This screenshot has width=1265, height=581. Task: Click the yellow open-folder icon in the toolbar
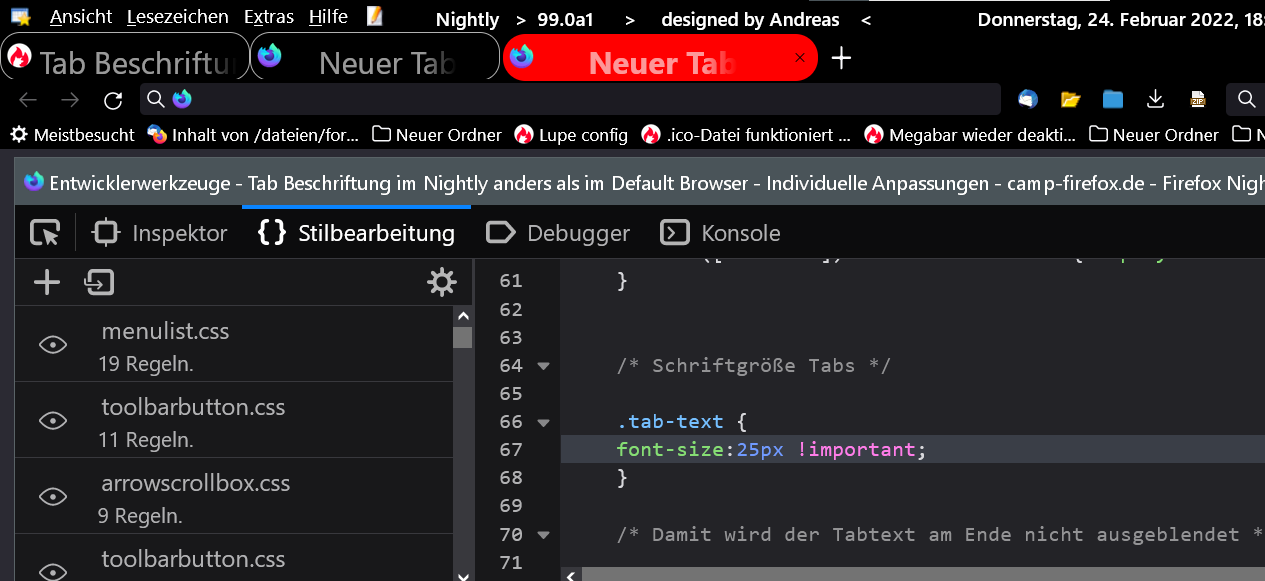pos(1071,99)
